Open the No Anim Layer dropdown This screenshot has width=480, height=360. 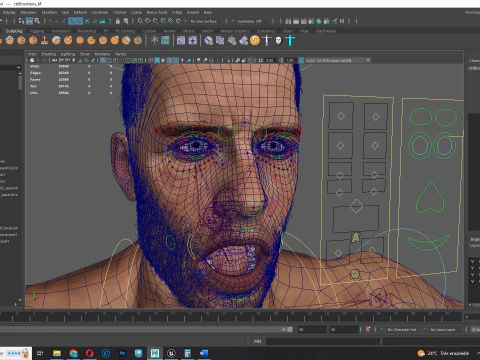442,329
